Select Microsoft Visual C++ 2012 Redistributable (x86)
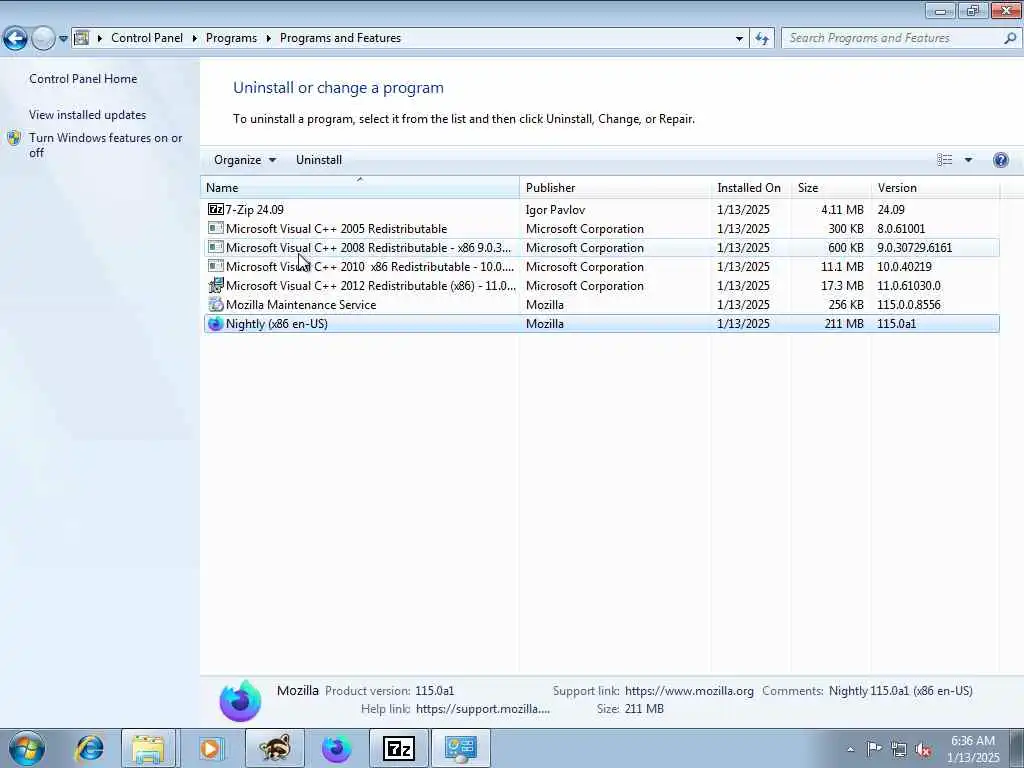The image size is (1024, 768). coord(601,285)
